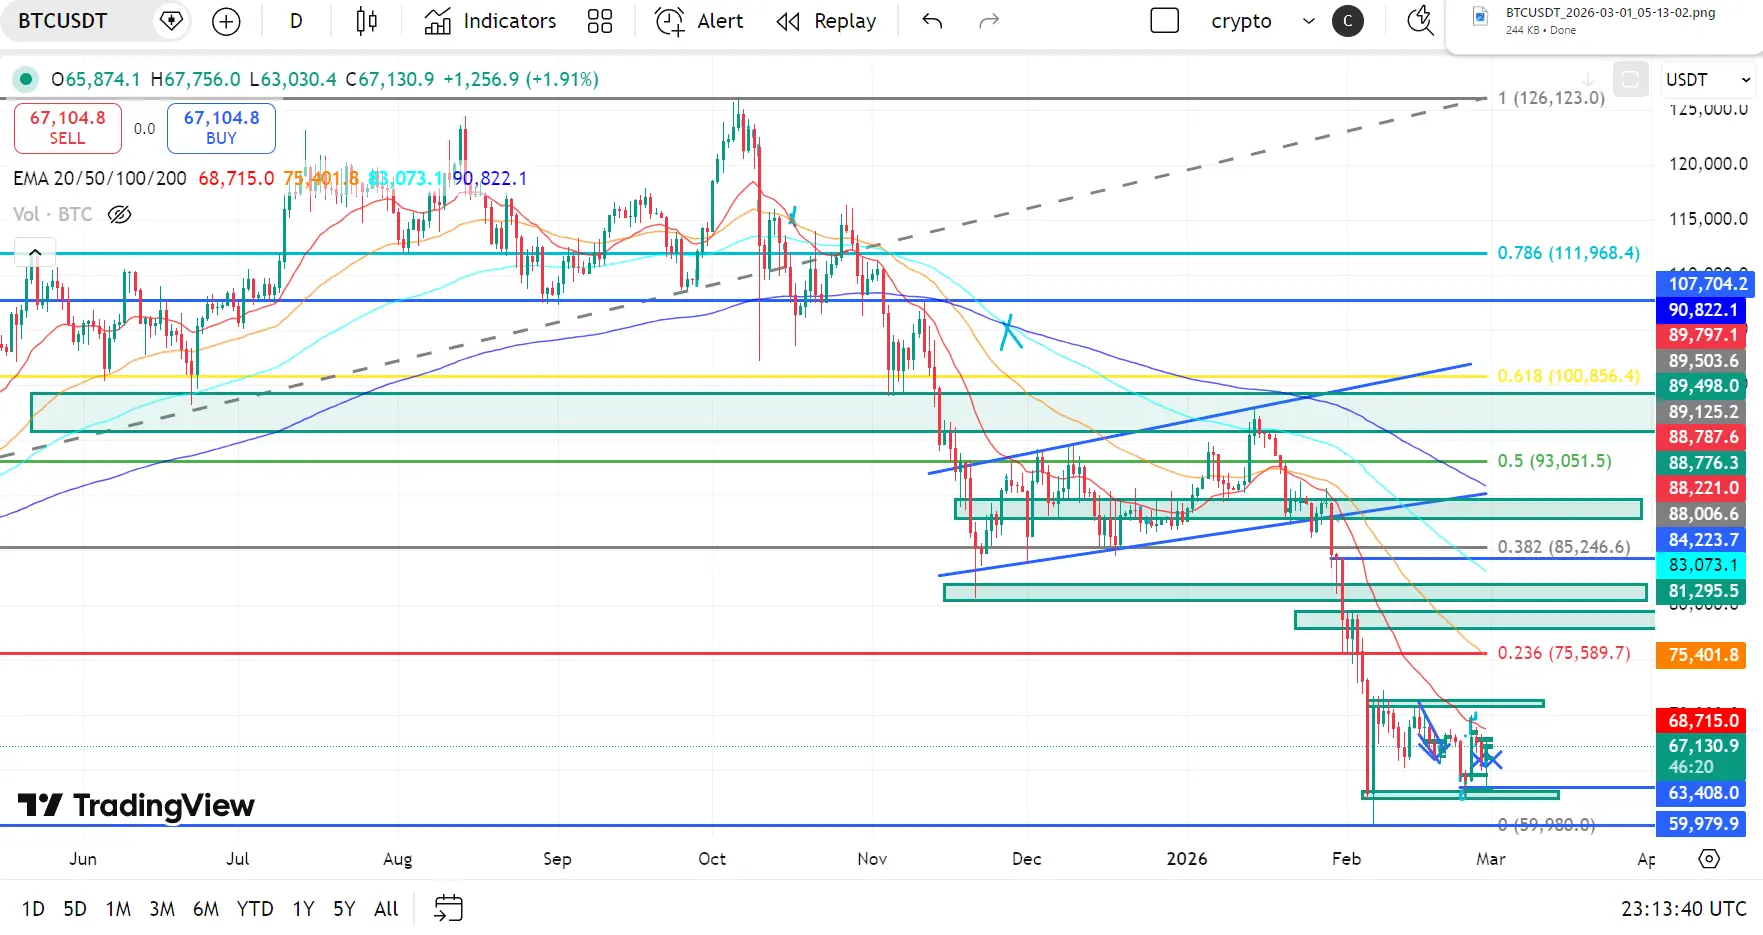Switch to the All date range

[386, 909]
